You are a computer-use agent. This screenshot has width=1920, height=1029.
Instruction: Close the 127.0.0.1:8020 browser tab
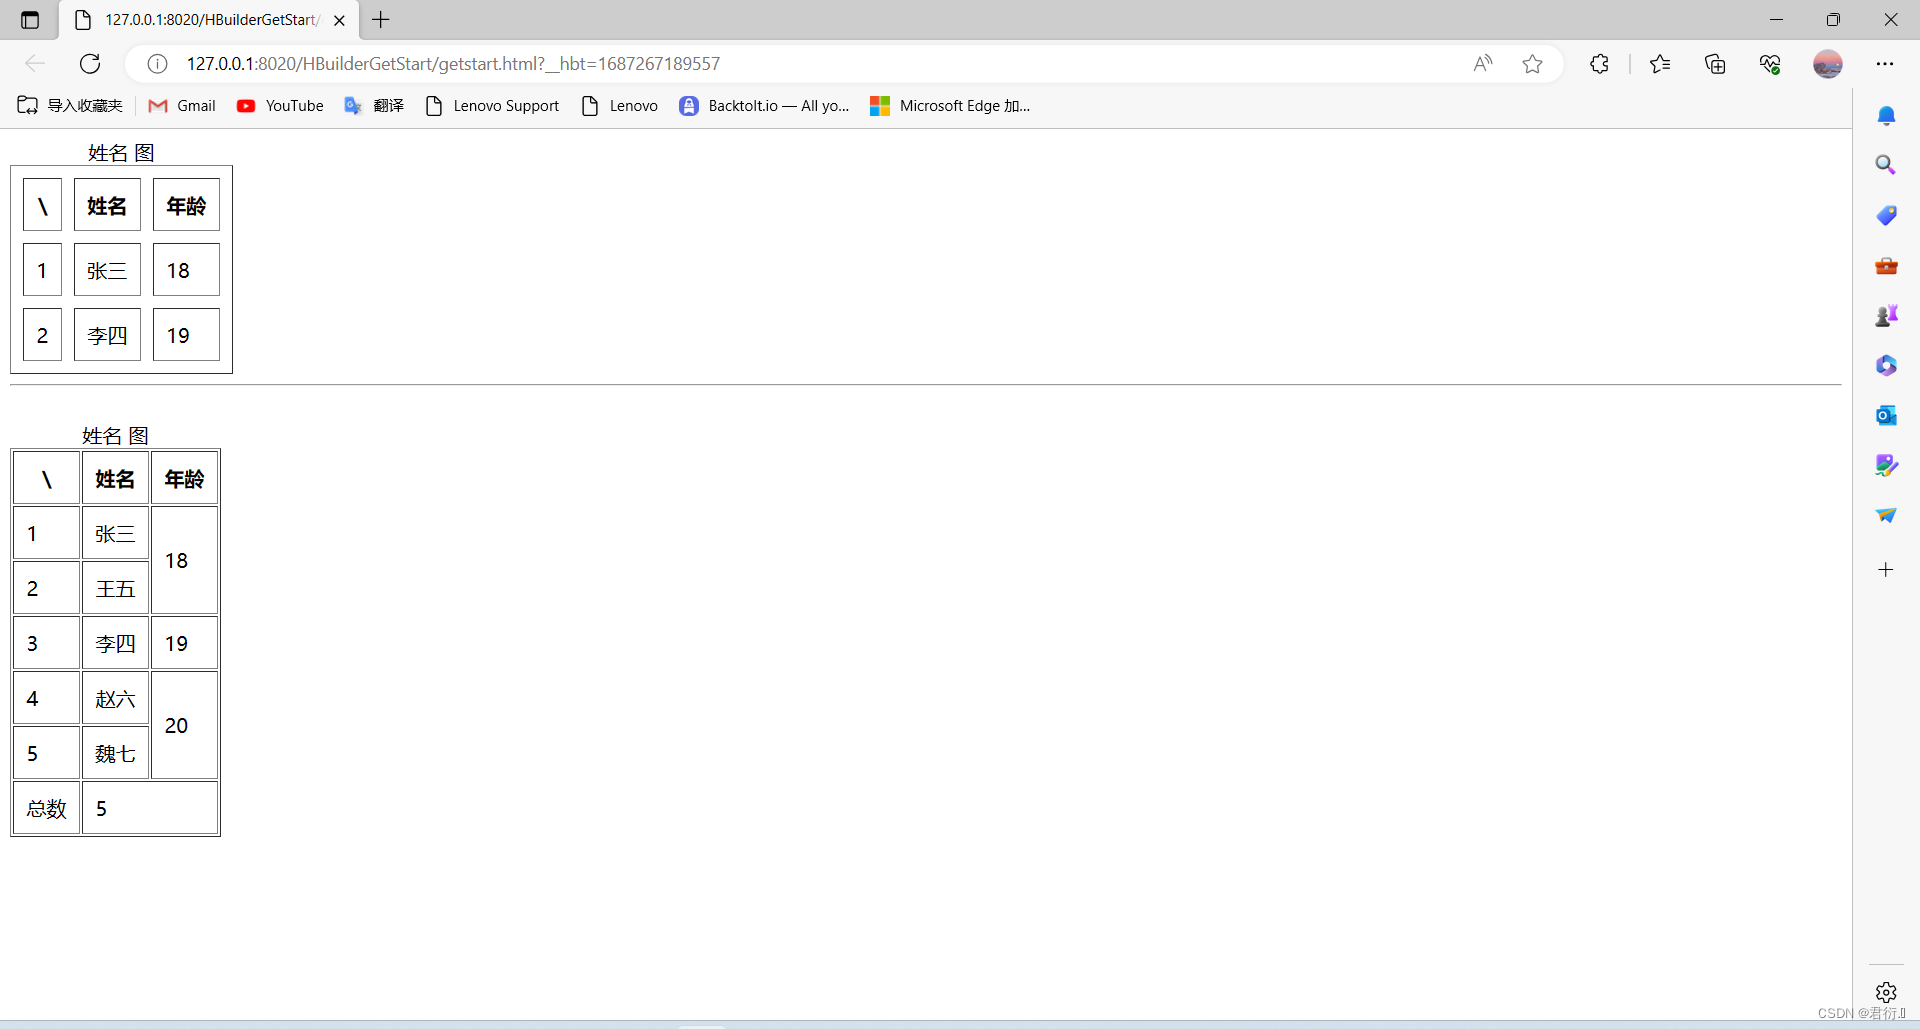(x=339, y=20)
